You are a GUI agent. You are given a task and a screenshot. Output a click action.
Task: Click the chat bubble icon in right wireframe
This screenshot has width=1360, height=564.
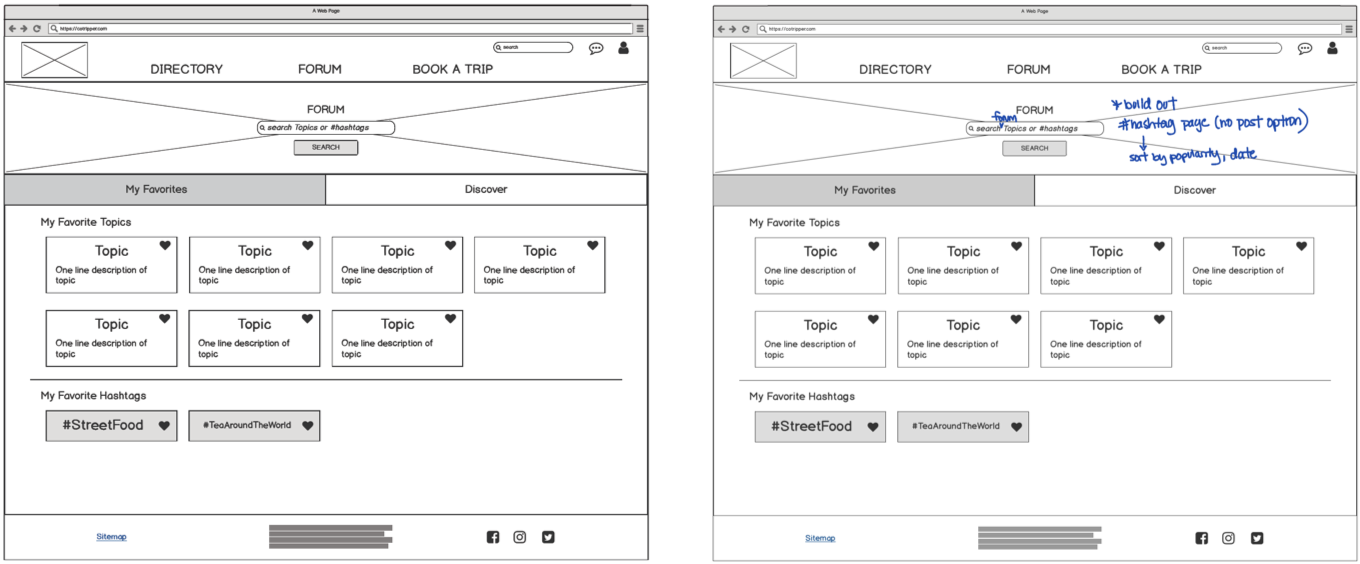1305,48
